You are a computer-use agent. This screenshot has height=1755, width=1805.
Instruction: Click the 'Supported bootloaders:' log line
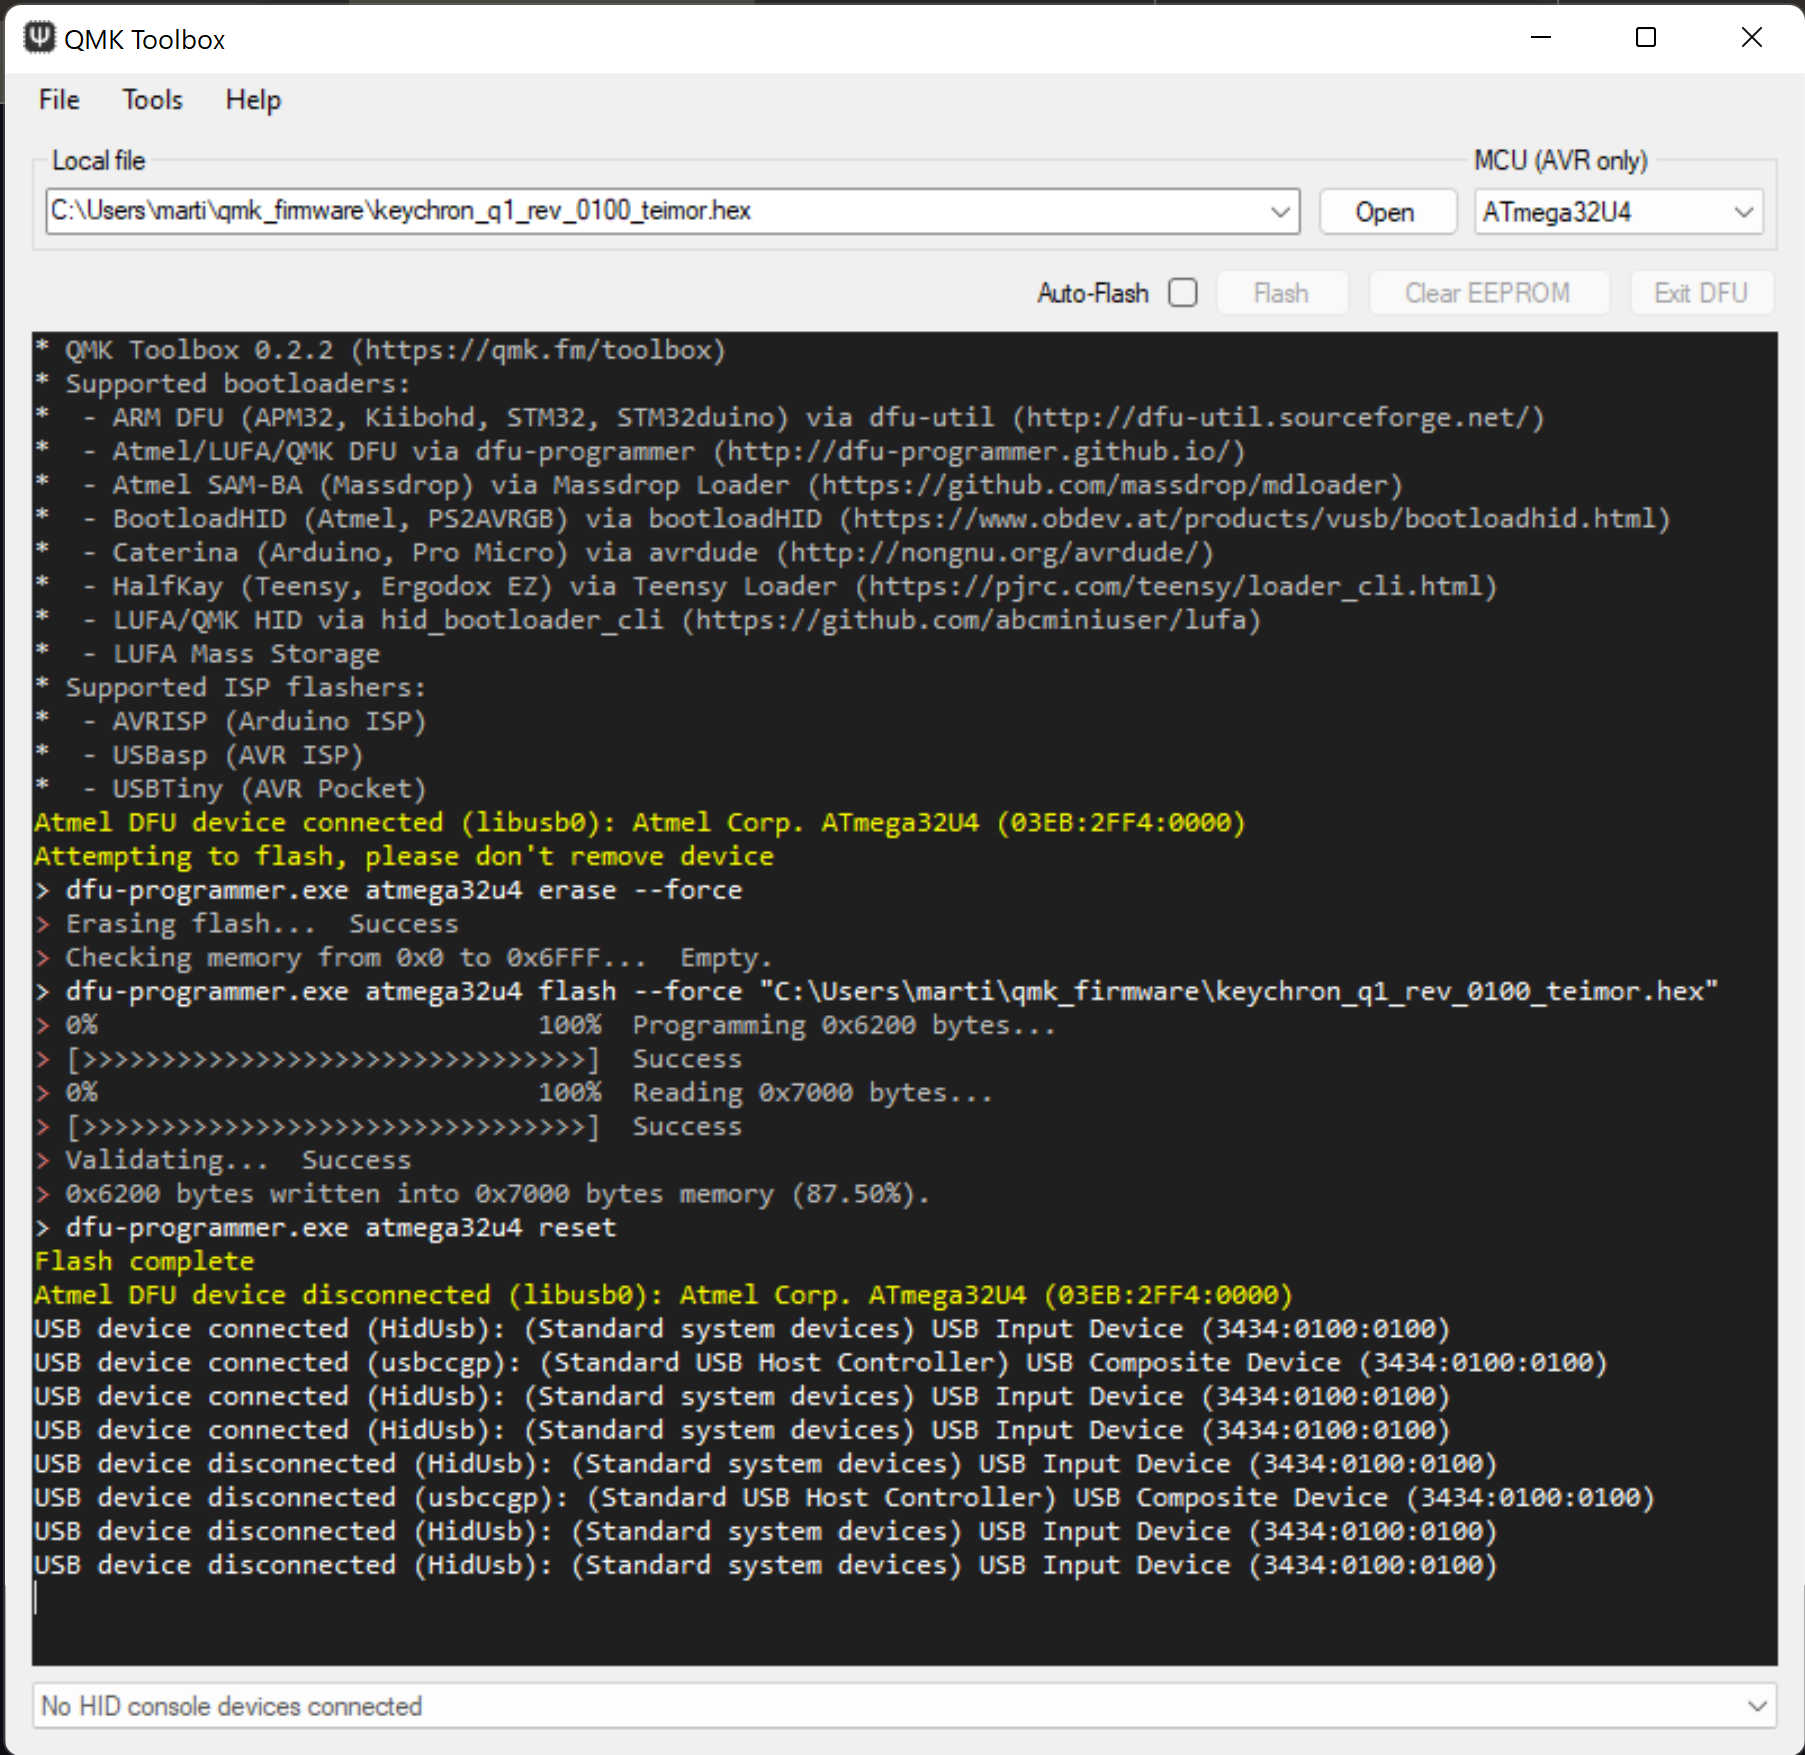point(222,384)
